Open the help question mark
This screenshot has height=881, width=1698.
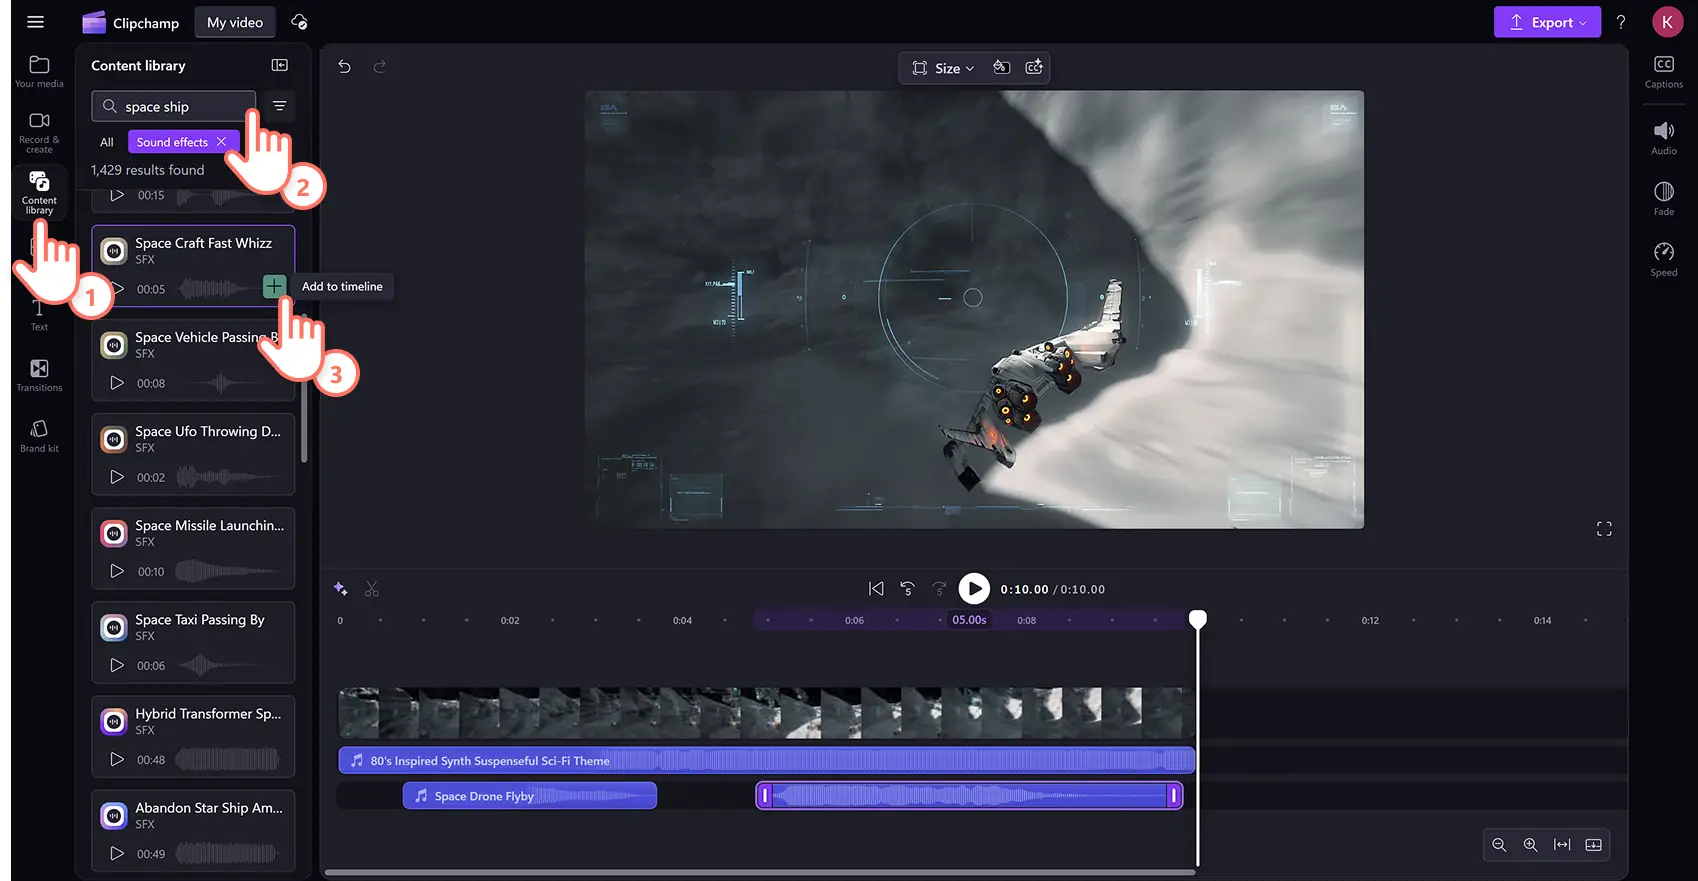click(1621, 22)
